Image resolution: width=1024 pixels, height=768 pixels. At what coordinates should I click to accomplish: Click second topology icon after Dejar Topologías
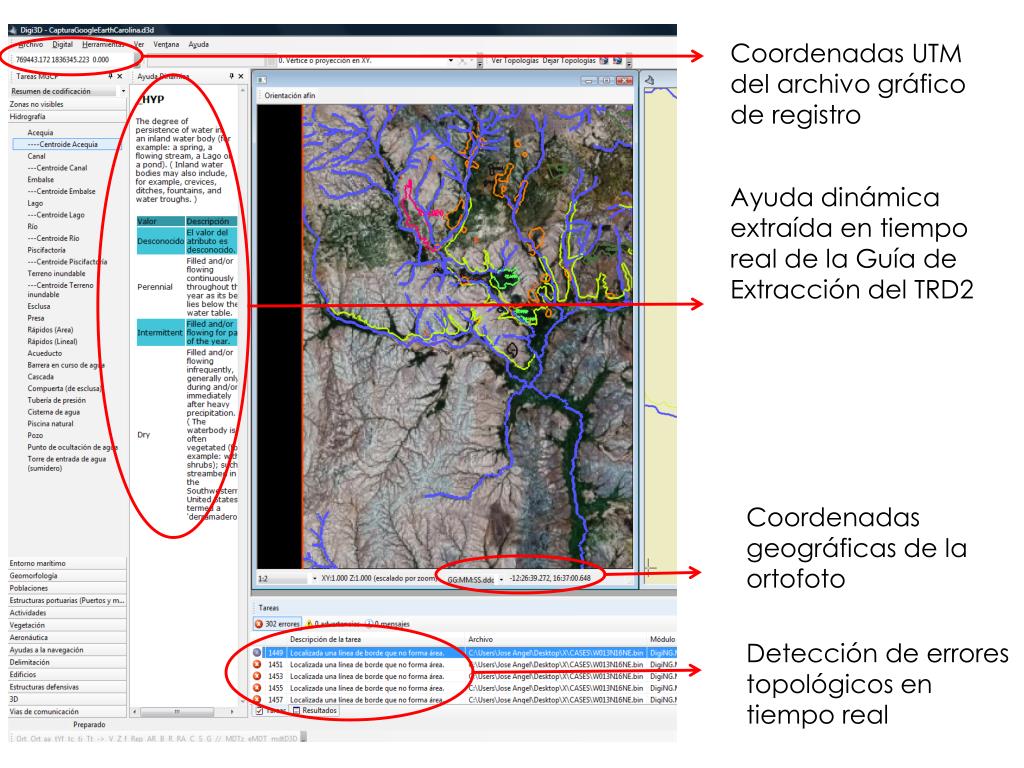pos(617,61)
